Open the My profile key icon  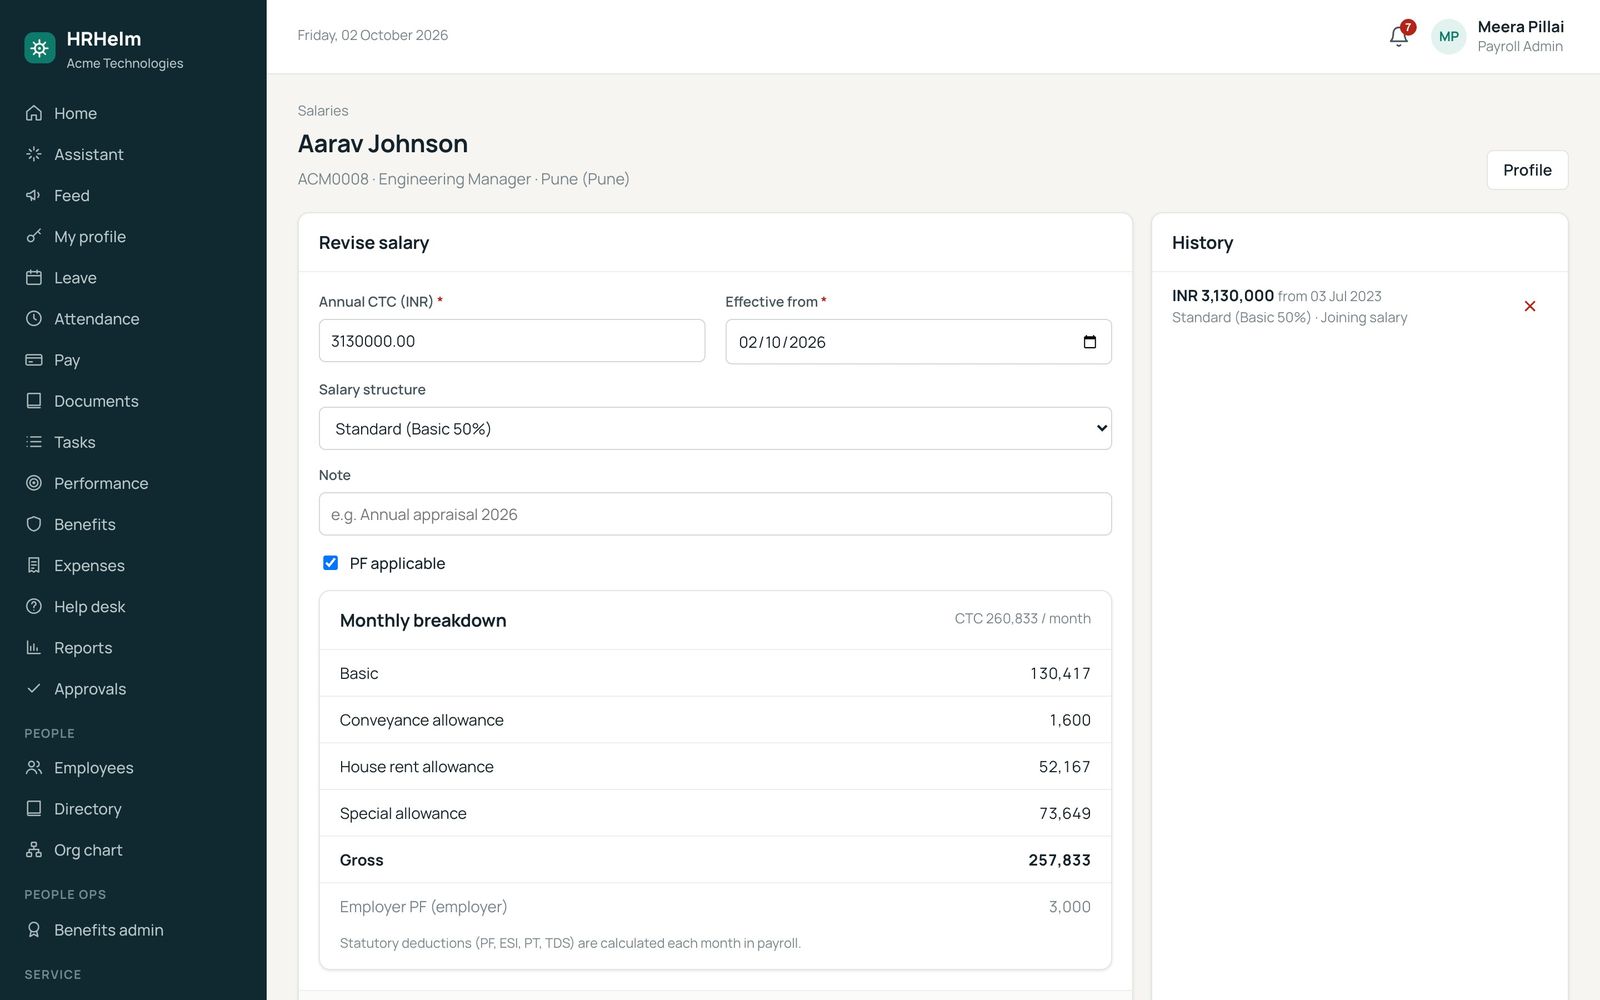click(34, 236)
